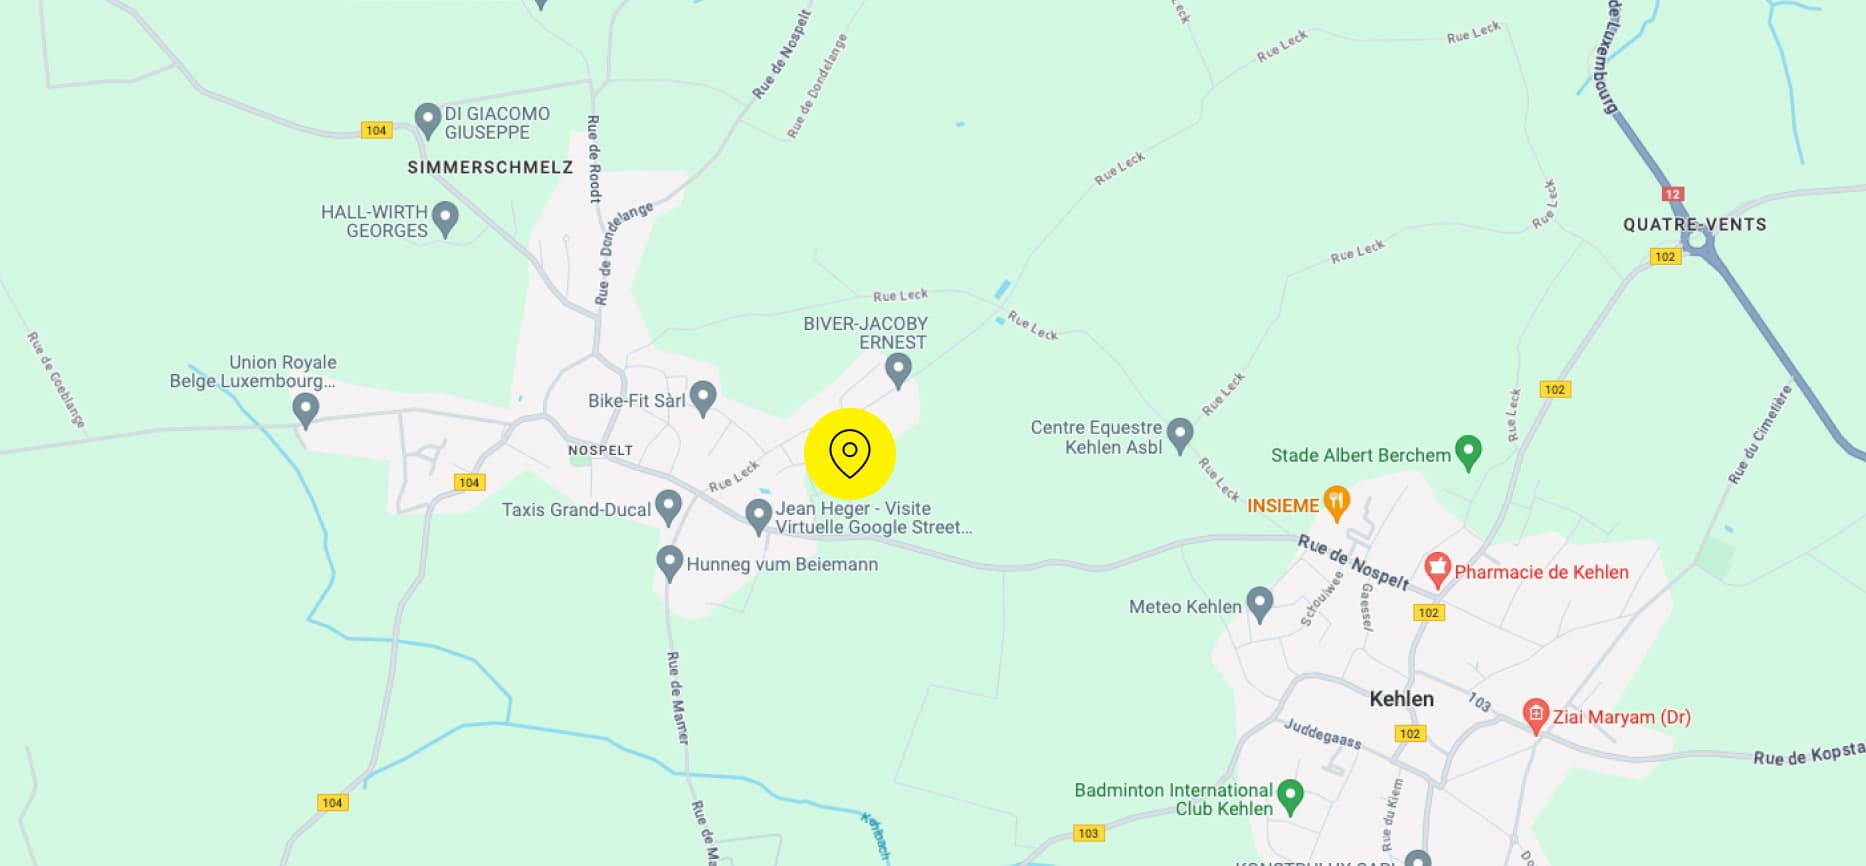Click the Jean Heger Visite Virtuelle pin
The height and width of the screenshot is (866, 1866).
[x=759, y=516]
